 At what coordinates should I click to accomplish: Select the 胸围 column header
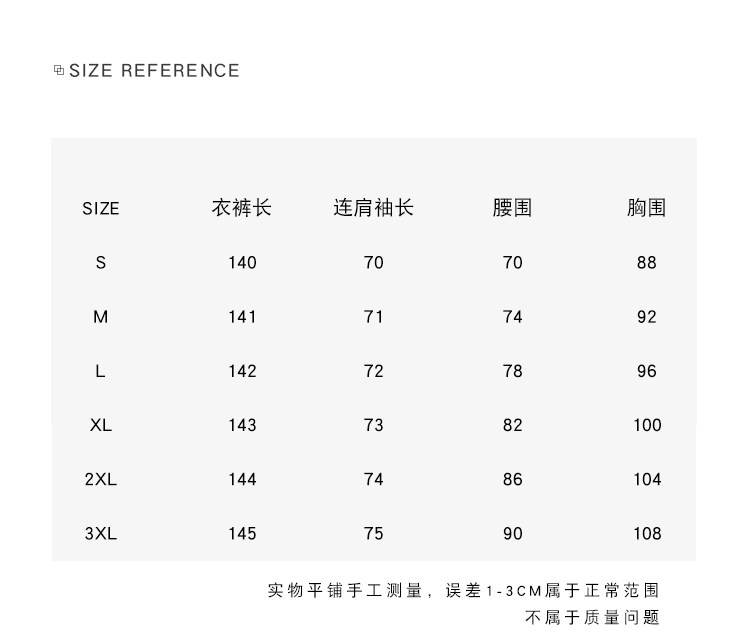(646, 208)
